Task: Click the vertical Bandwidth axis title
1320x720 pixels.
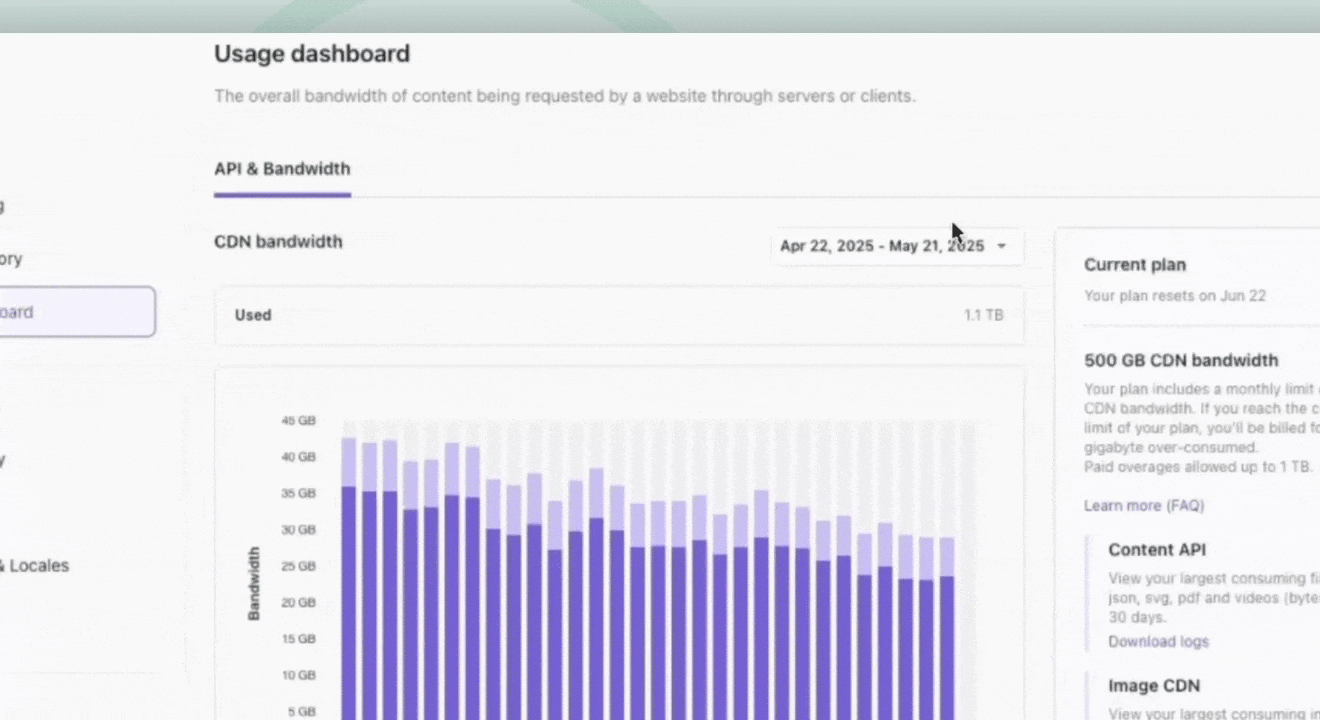Action: [x=254, y=583]
